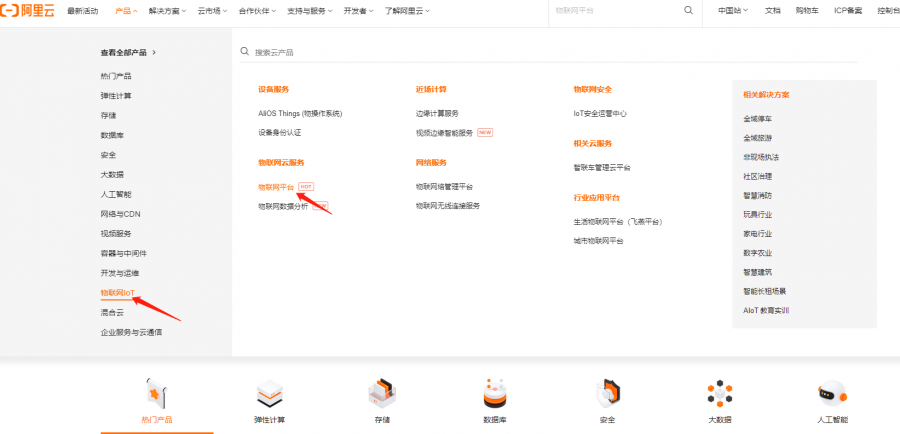Open the IoT安全运营中心 link
Image resolution: width=900 pixels, height=434 pixels.
pyautogui.click(x=600, y=114)
